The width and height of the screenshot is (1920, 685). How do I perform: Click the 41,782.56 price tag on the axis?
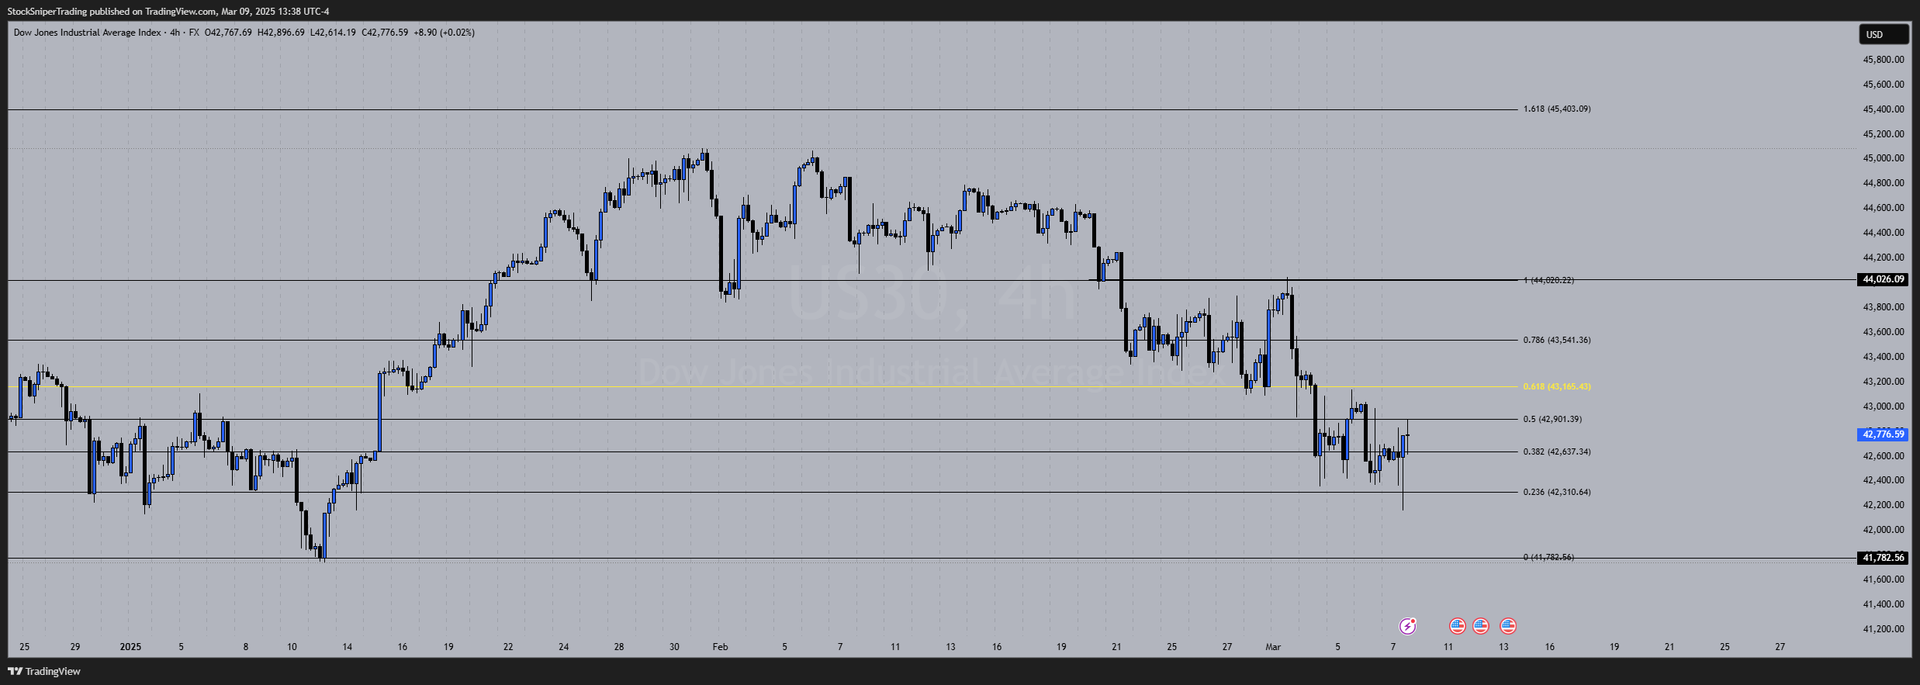(x=1883, y=557)
